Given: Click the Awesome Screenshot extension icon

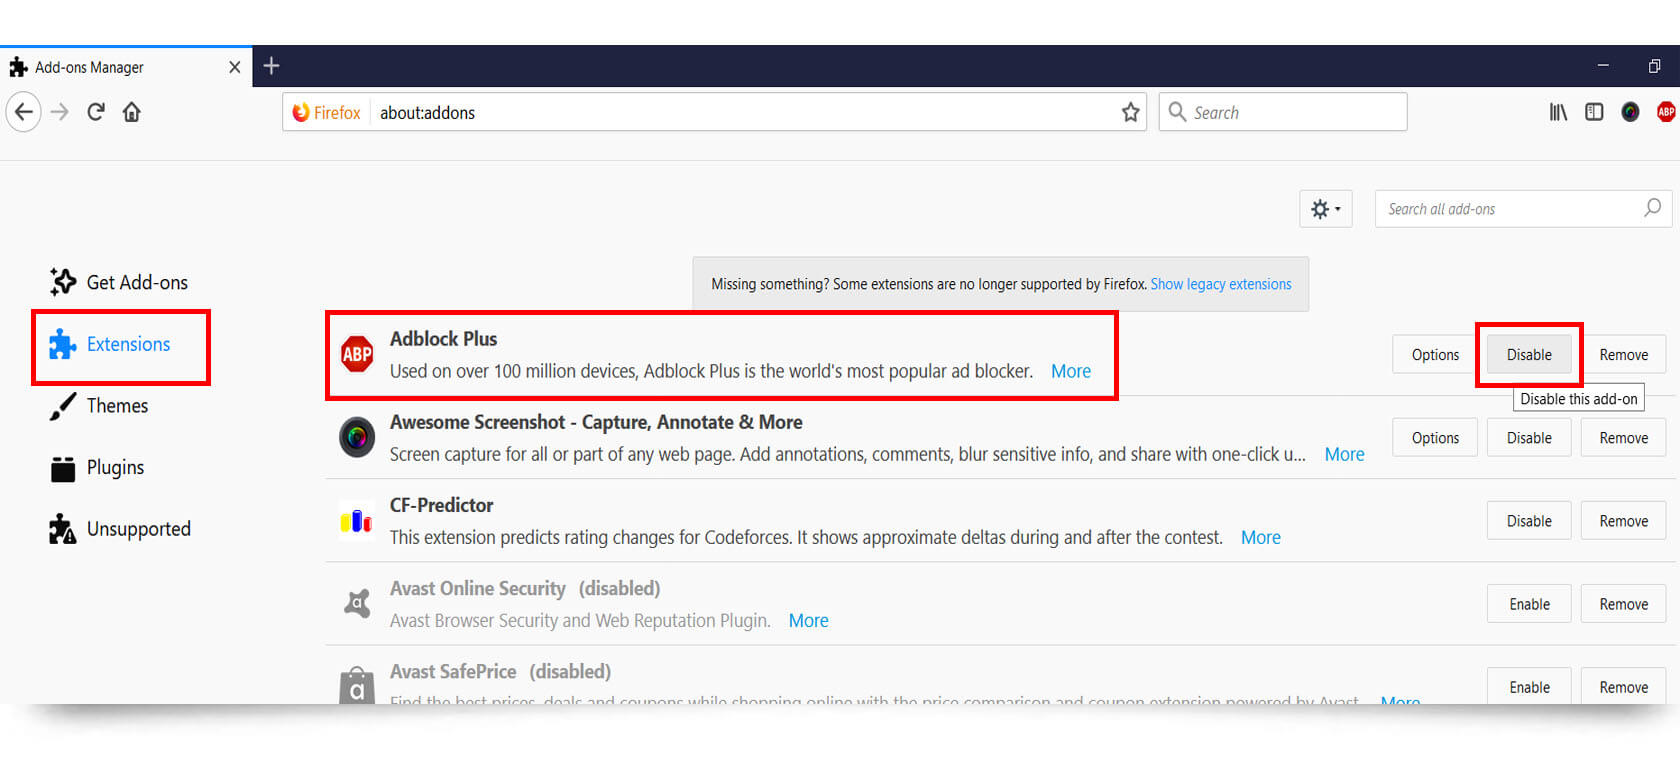Looking at the screenshot, I should 357,437.
